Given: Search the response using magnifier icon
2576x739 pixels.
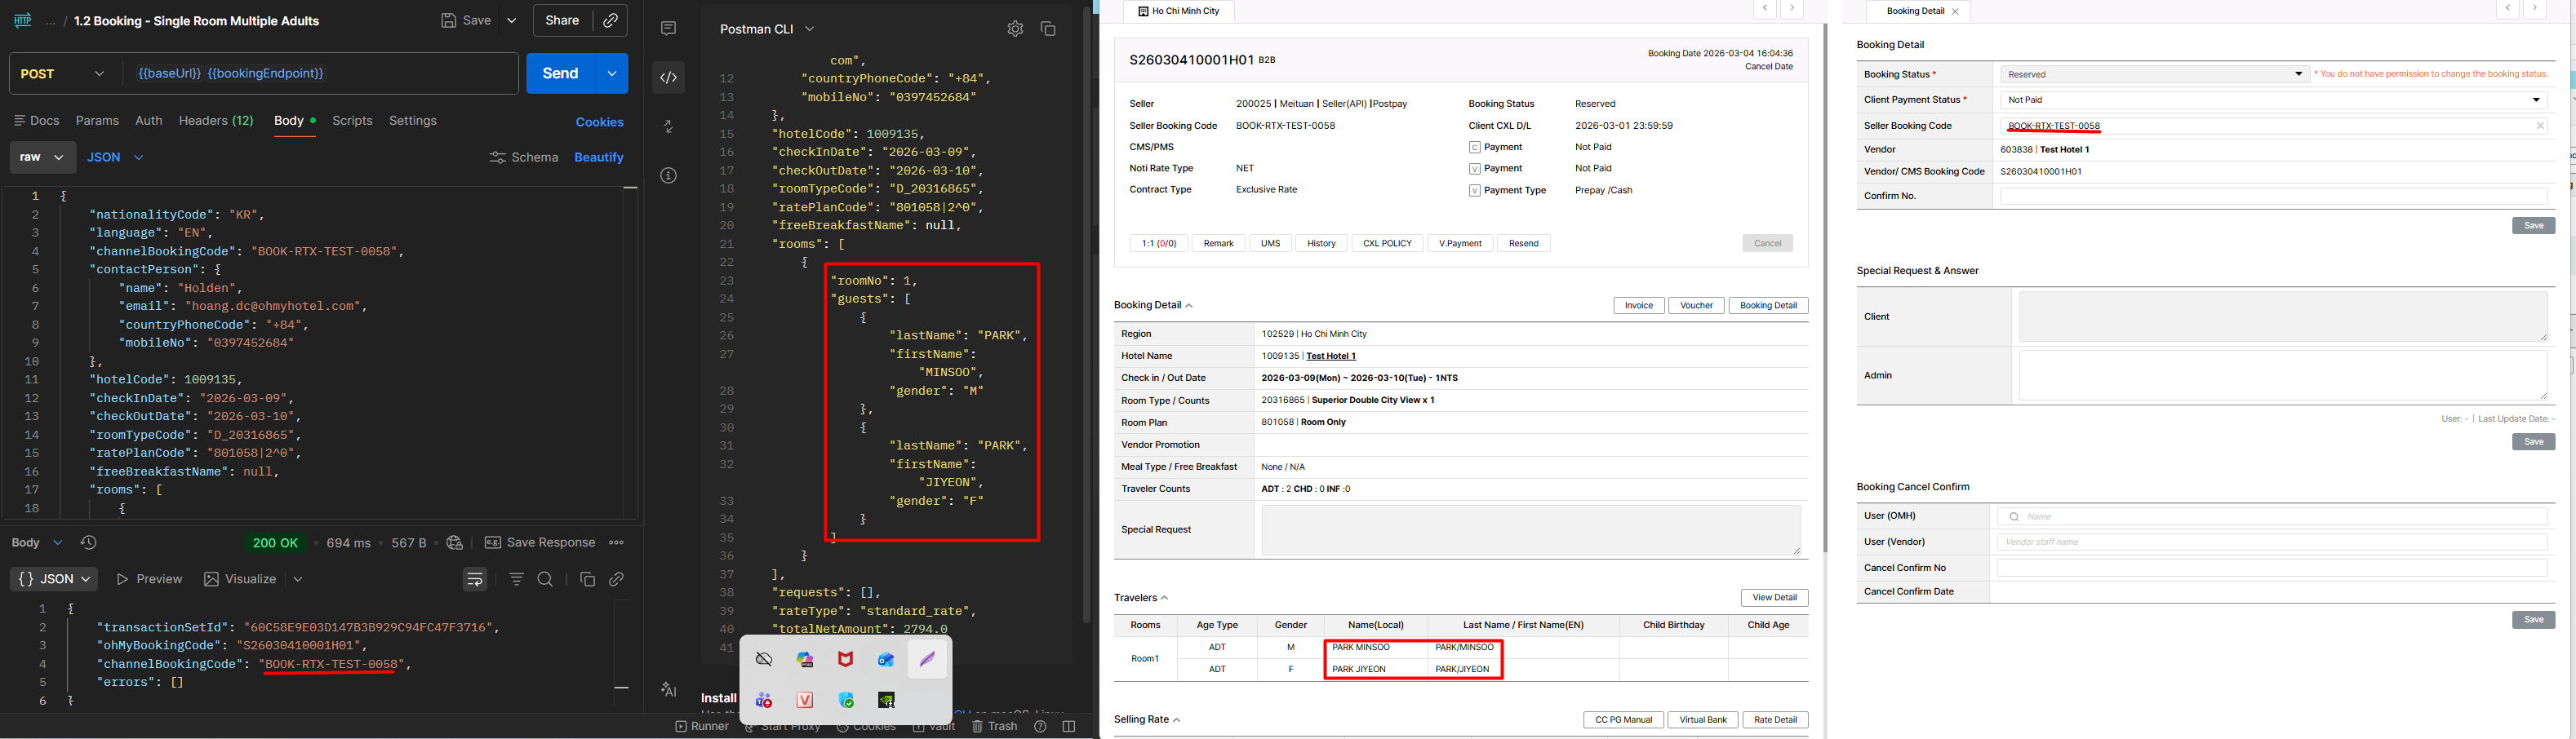Looking at the screenshot, I should click(545, 579).
